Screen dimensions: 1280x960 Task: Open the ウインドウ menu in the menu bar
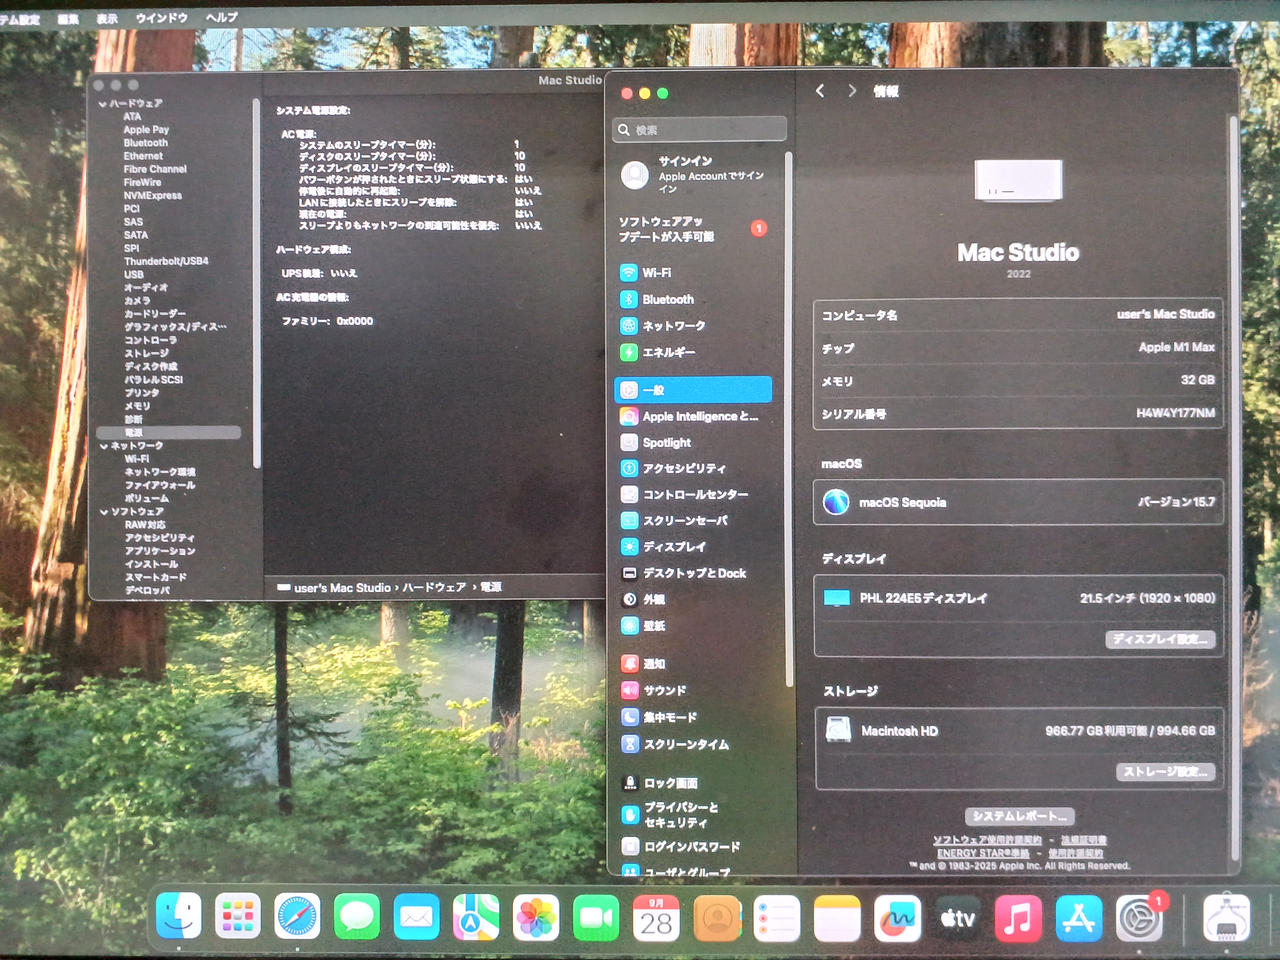coord(161,18)
